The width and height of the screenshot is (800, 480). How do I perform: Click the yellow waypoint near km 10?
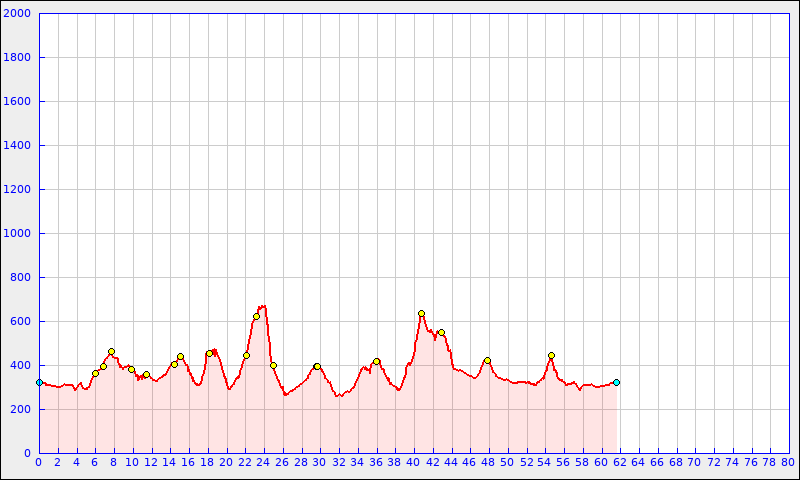[131, 369]
